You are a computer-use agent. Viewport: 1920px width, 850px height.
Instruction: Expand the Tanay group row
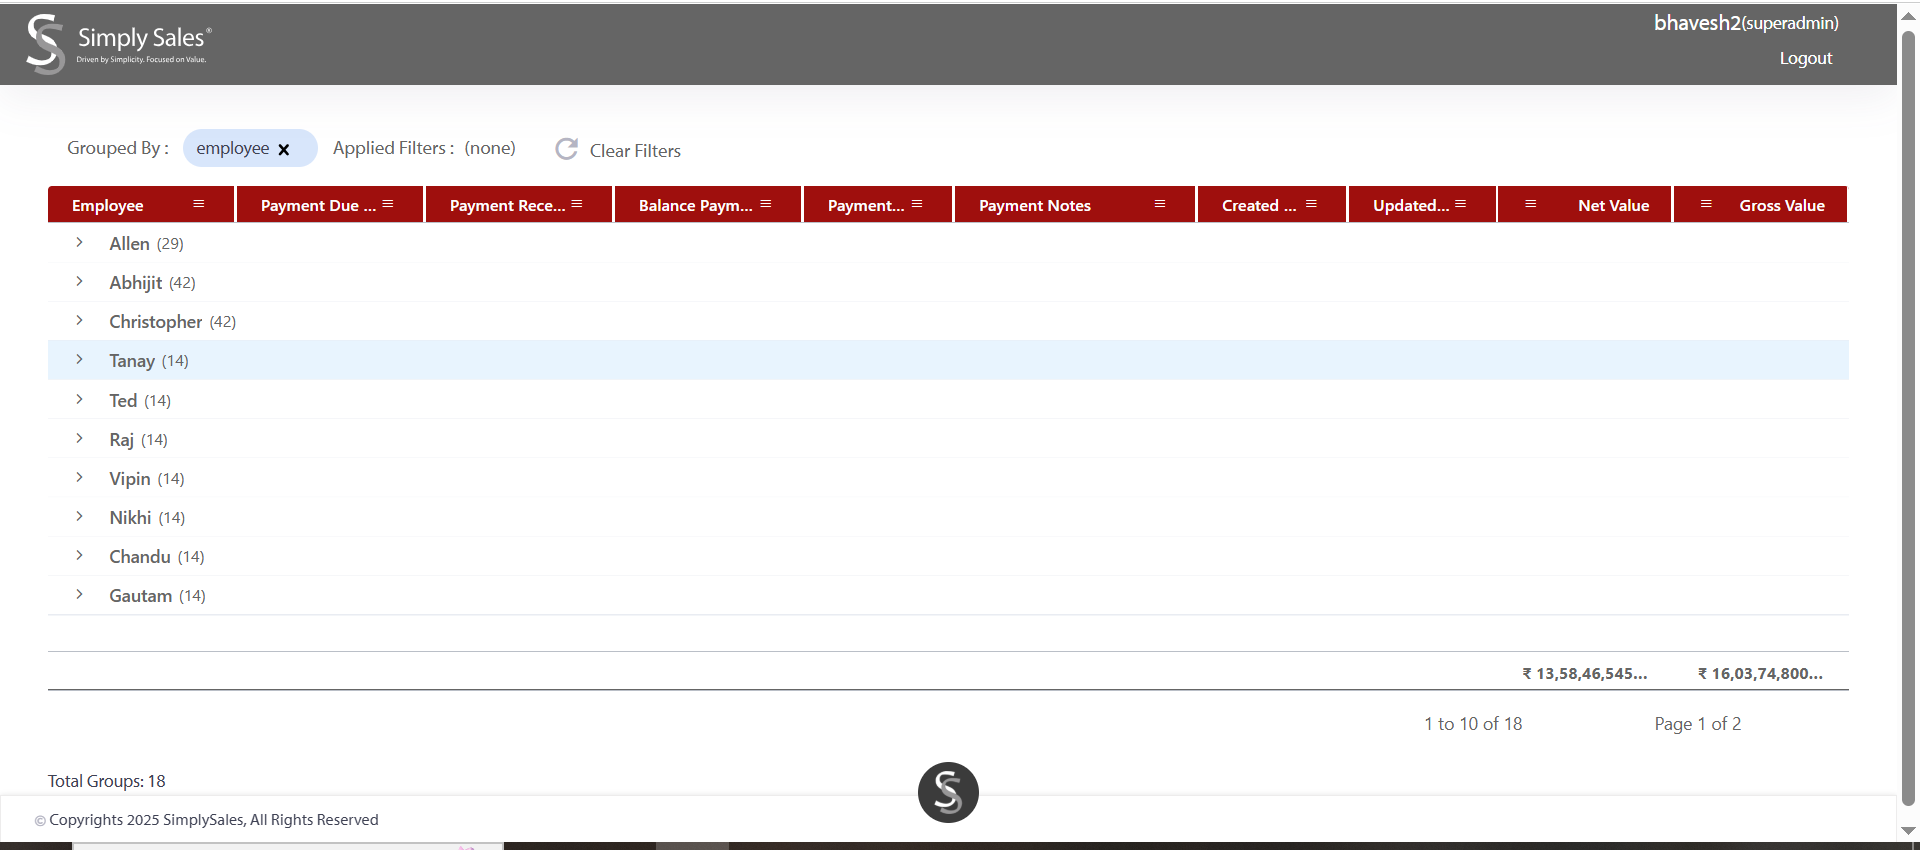80,360
